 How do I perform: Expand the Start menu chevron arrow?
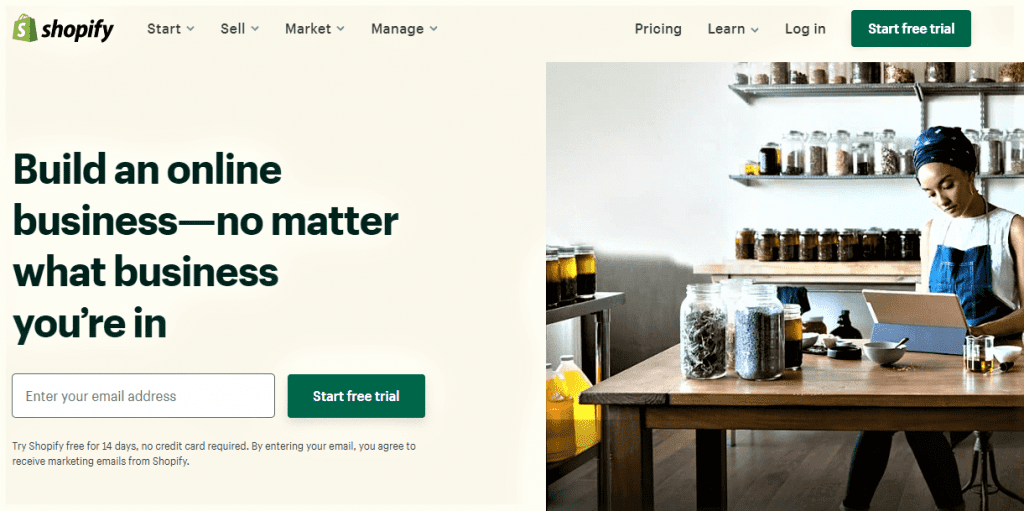190,29
